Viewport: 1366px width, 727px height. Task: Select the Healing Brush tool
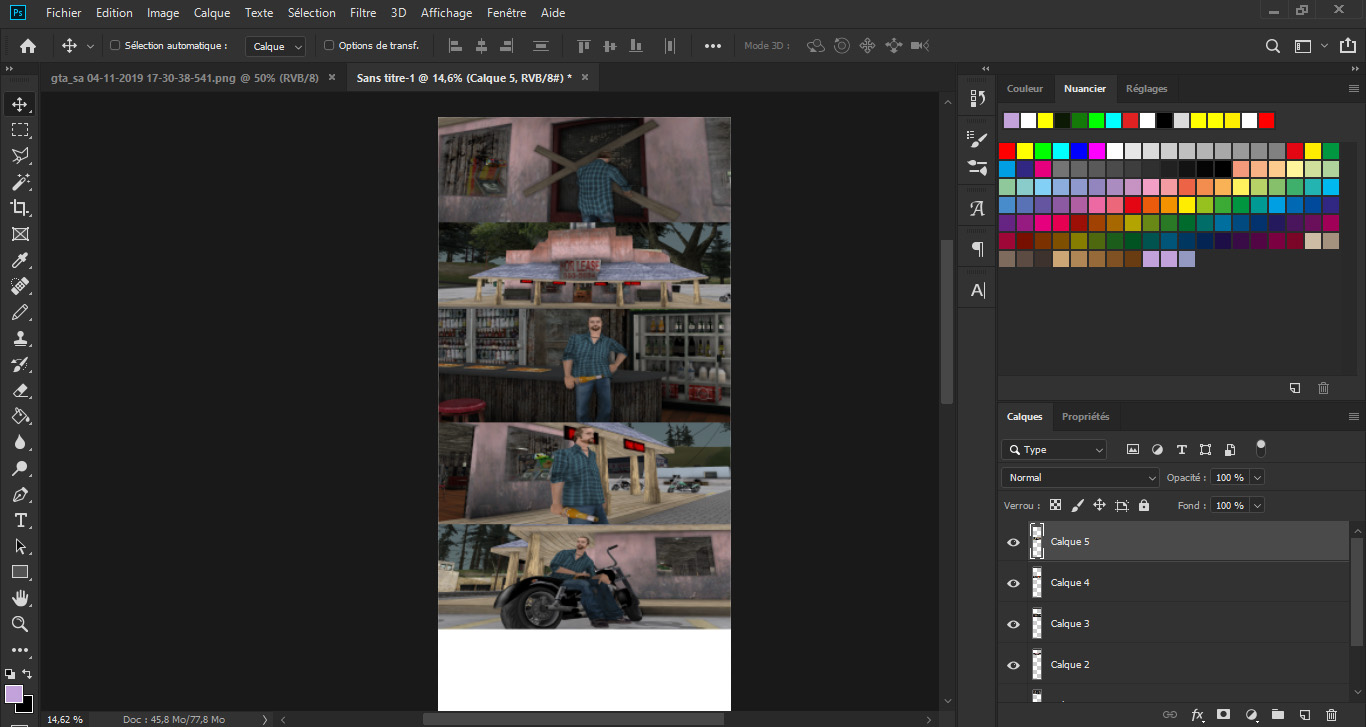(20, 286)
